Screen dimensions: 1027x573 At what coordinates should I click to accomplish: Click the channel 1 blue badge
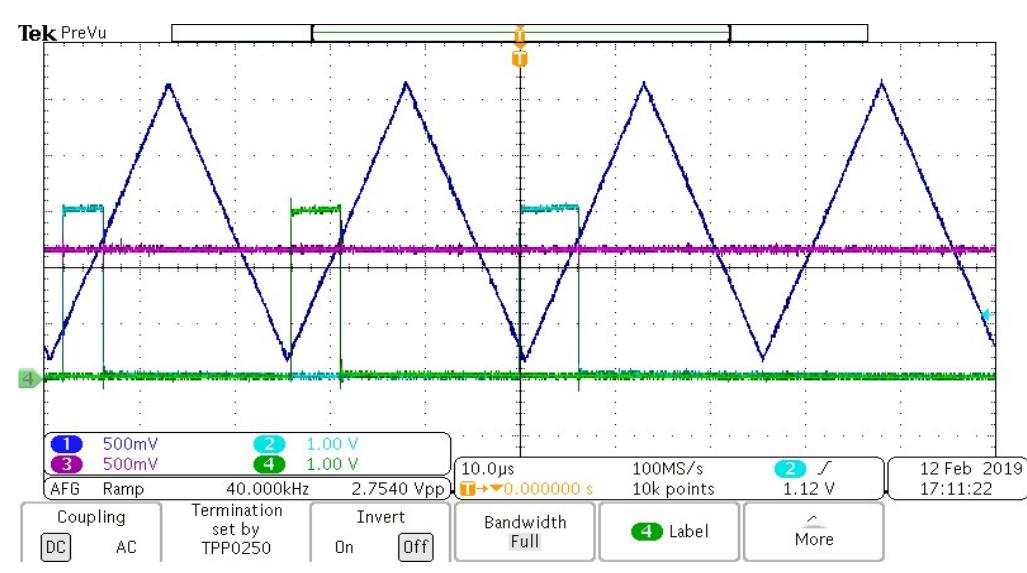[67, 444]
